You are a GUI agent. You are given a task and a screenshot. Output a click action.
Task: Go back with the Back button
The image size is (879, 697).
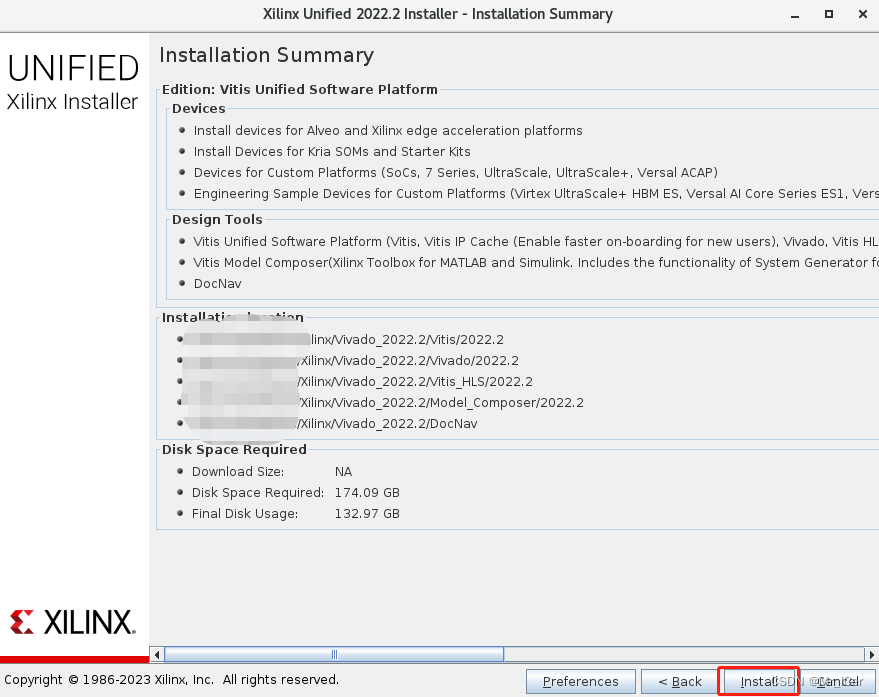tap(680, 681)
